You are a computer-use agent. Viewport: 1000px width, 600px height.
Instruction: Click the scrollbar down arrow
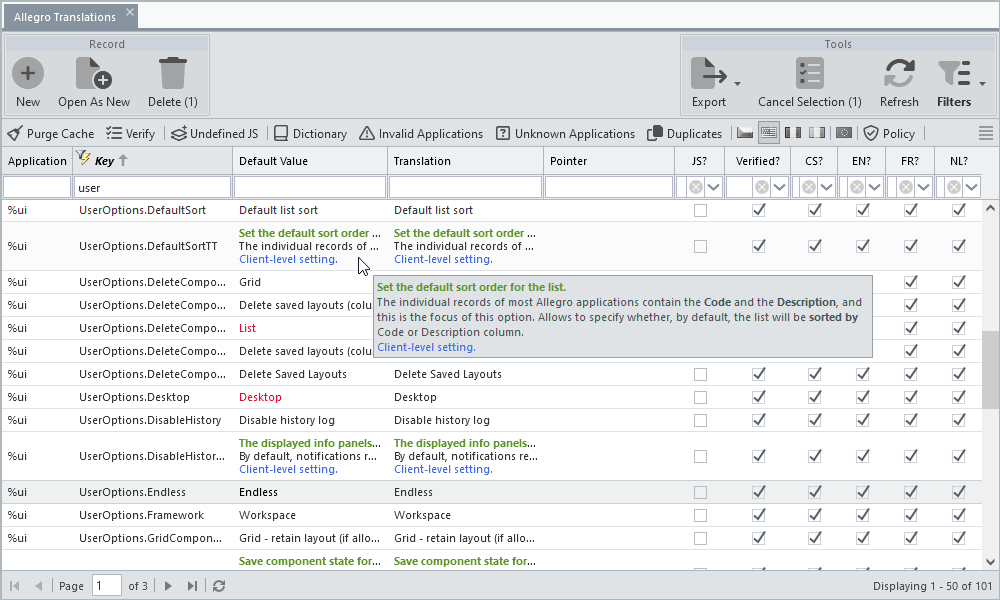pos(990,562)
